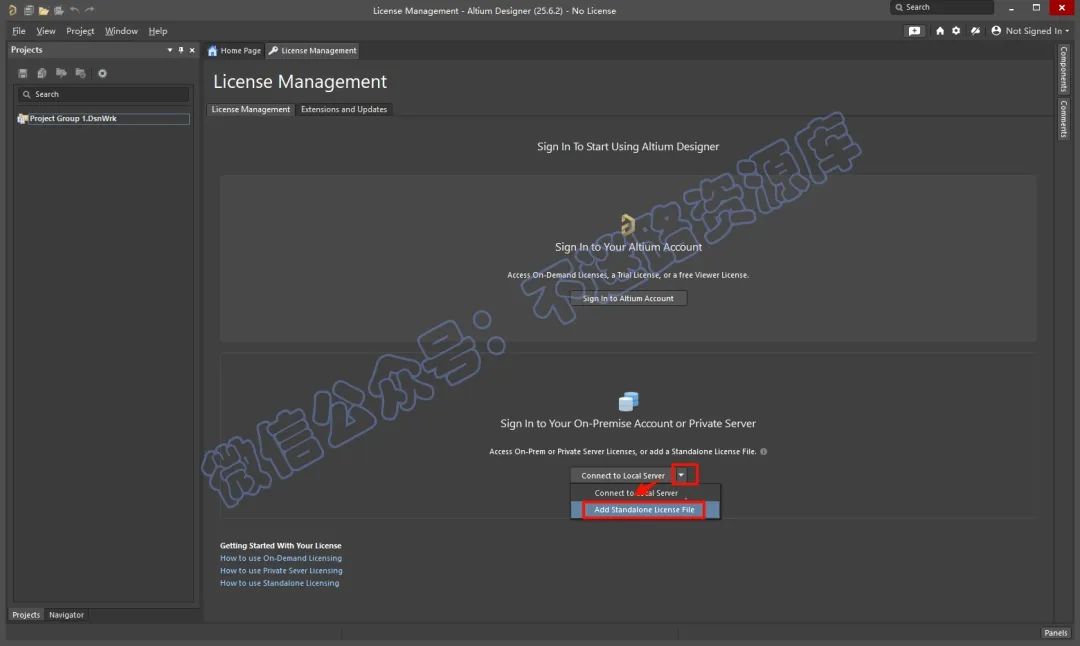
Task: Click the info icon beside Standalone License text
Action: click(x=763, y=452)
